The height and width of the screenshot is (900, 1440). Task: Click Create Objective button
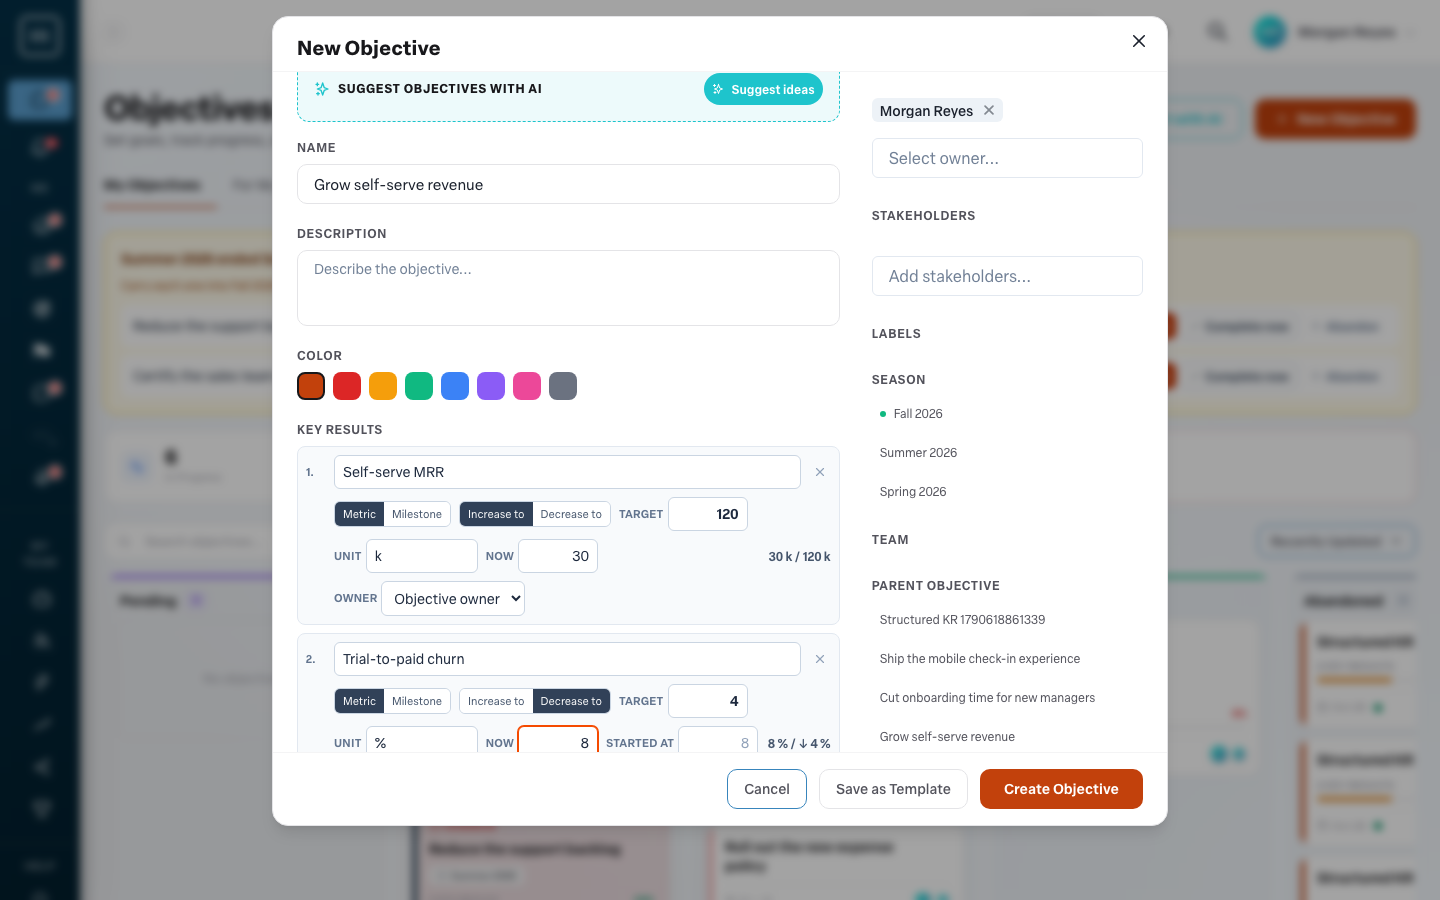click(1061, 789)
